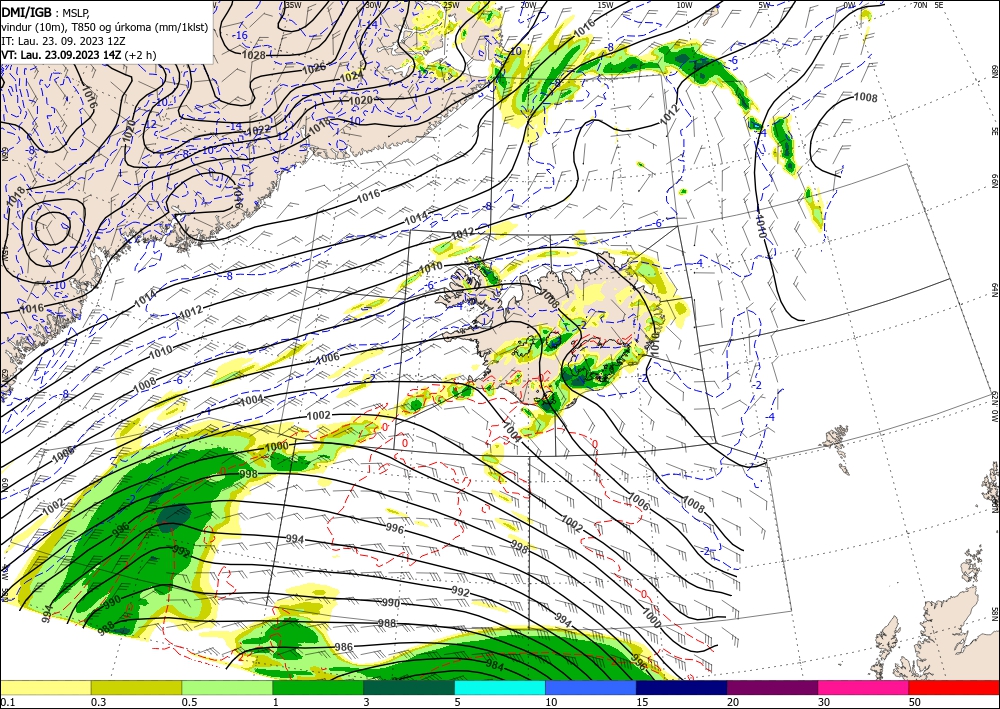Click the '70N 5E' corner label
Viewport: 1000px width, 709px height.
(928, 5)
